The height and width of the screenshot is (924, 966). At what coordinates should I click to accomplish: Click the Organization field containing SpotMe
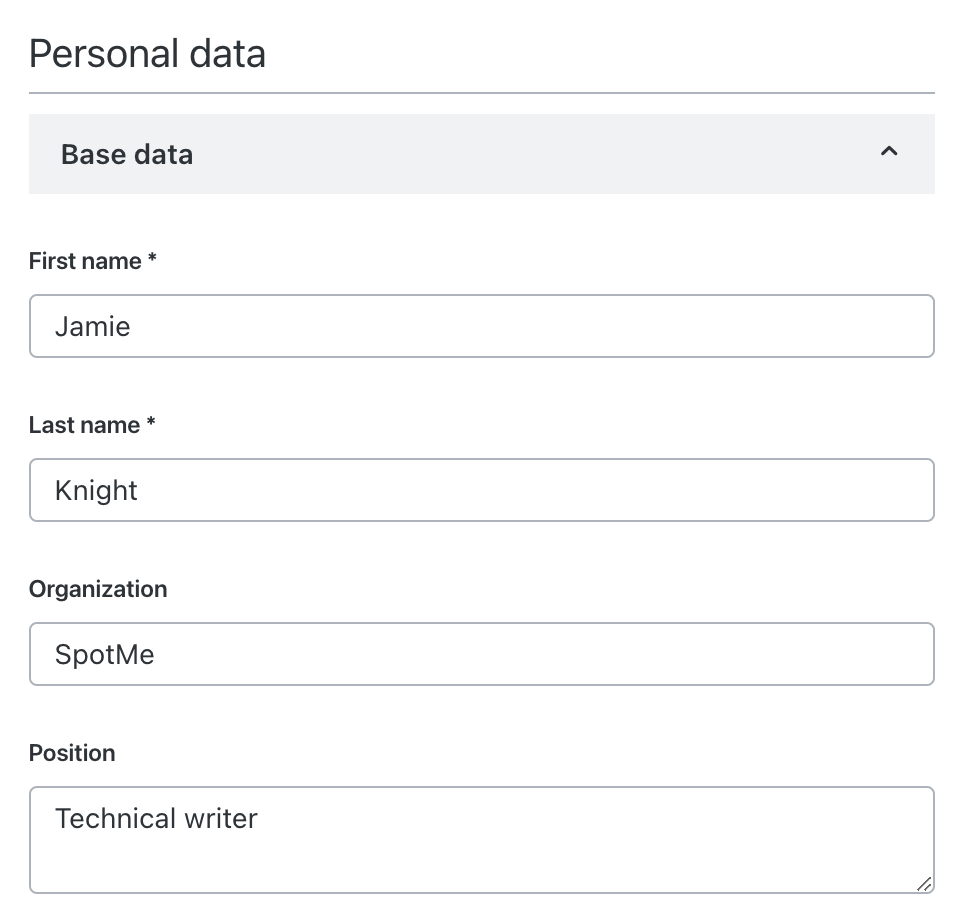point(482,654)
